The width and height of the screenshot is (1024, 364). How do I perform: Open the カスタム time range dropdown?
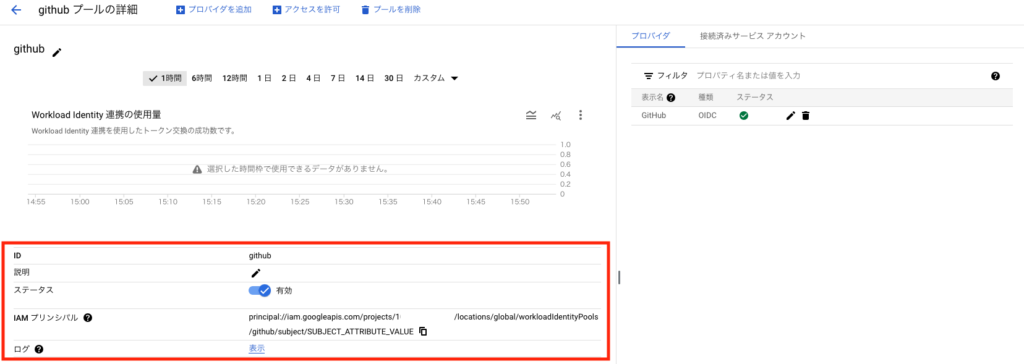click(x=435, y=78)
